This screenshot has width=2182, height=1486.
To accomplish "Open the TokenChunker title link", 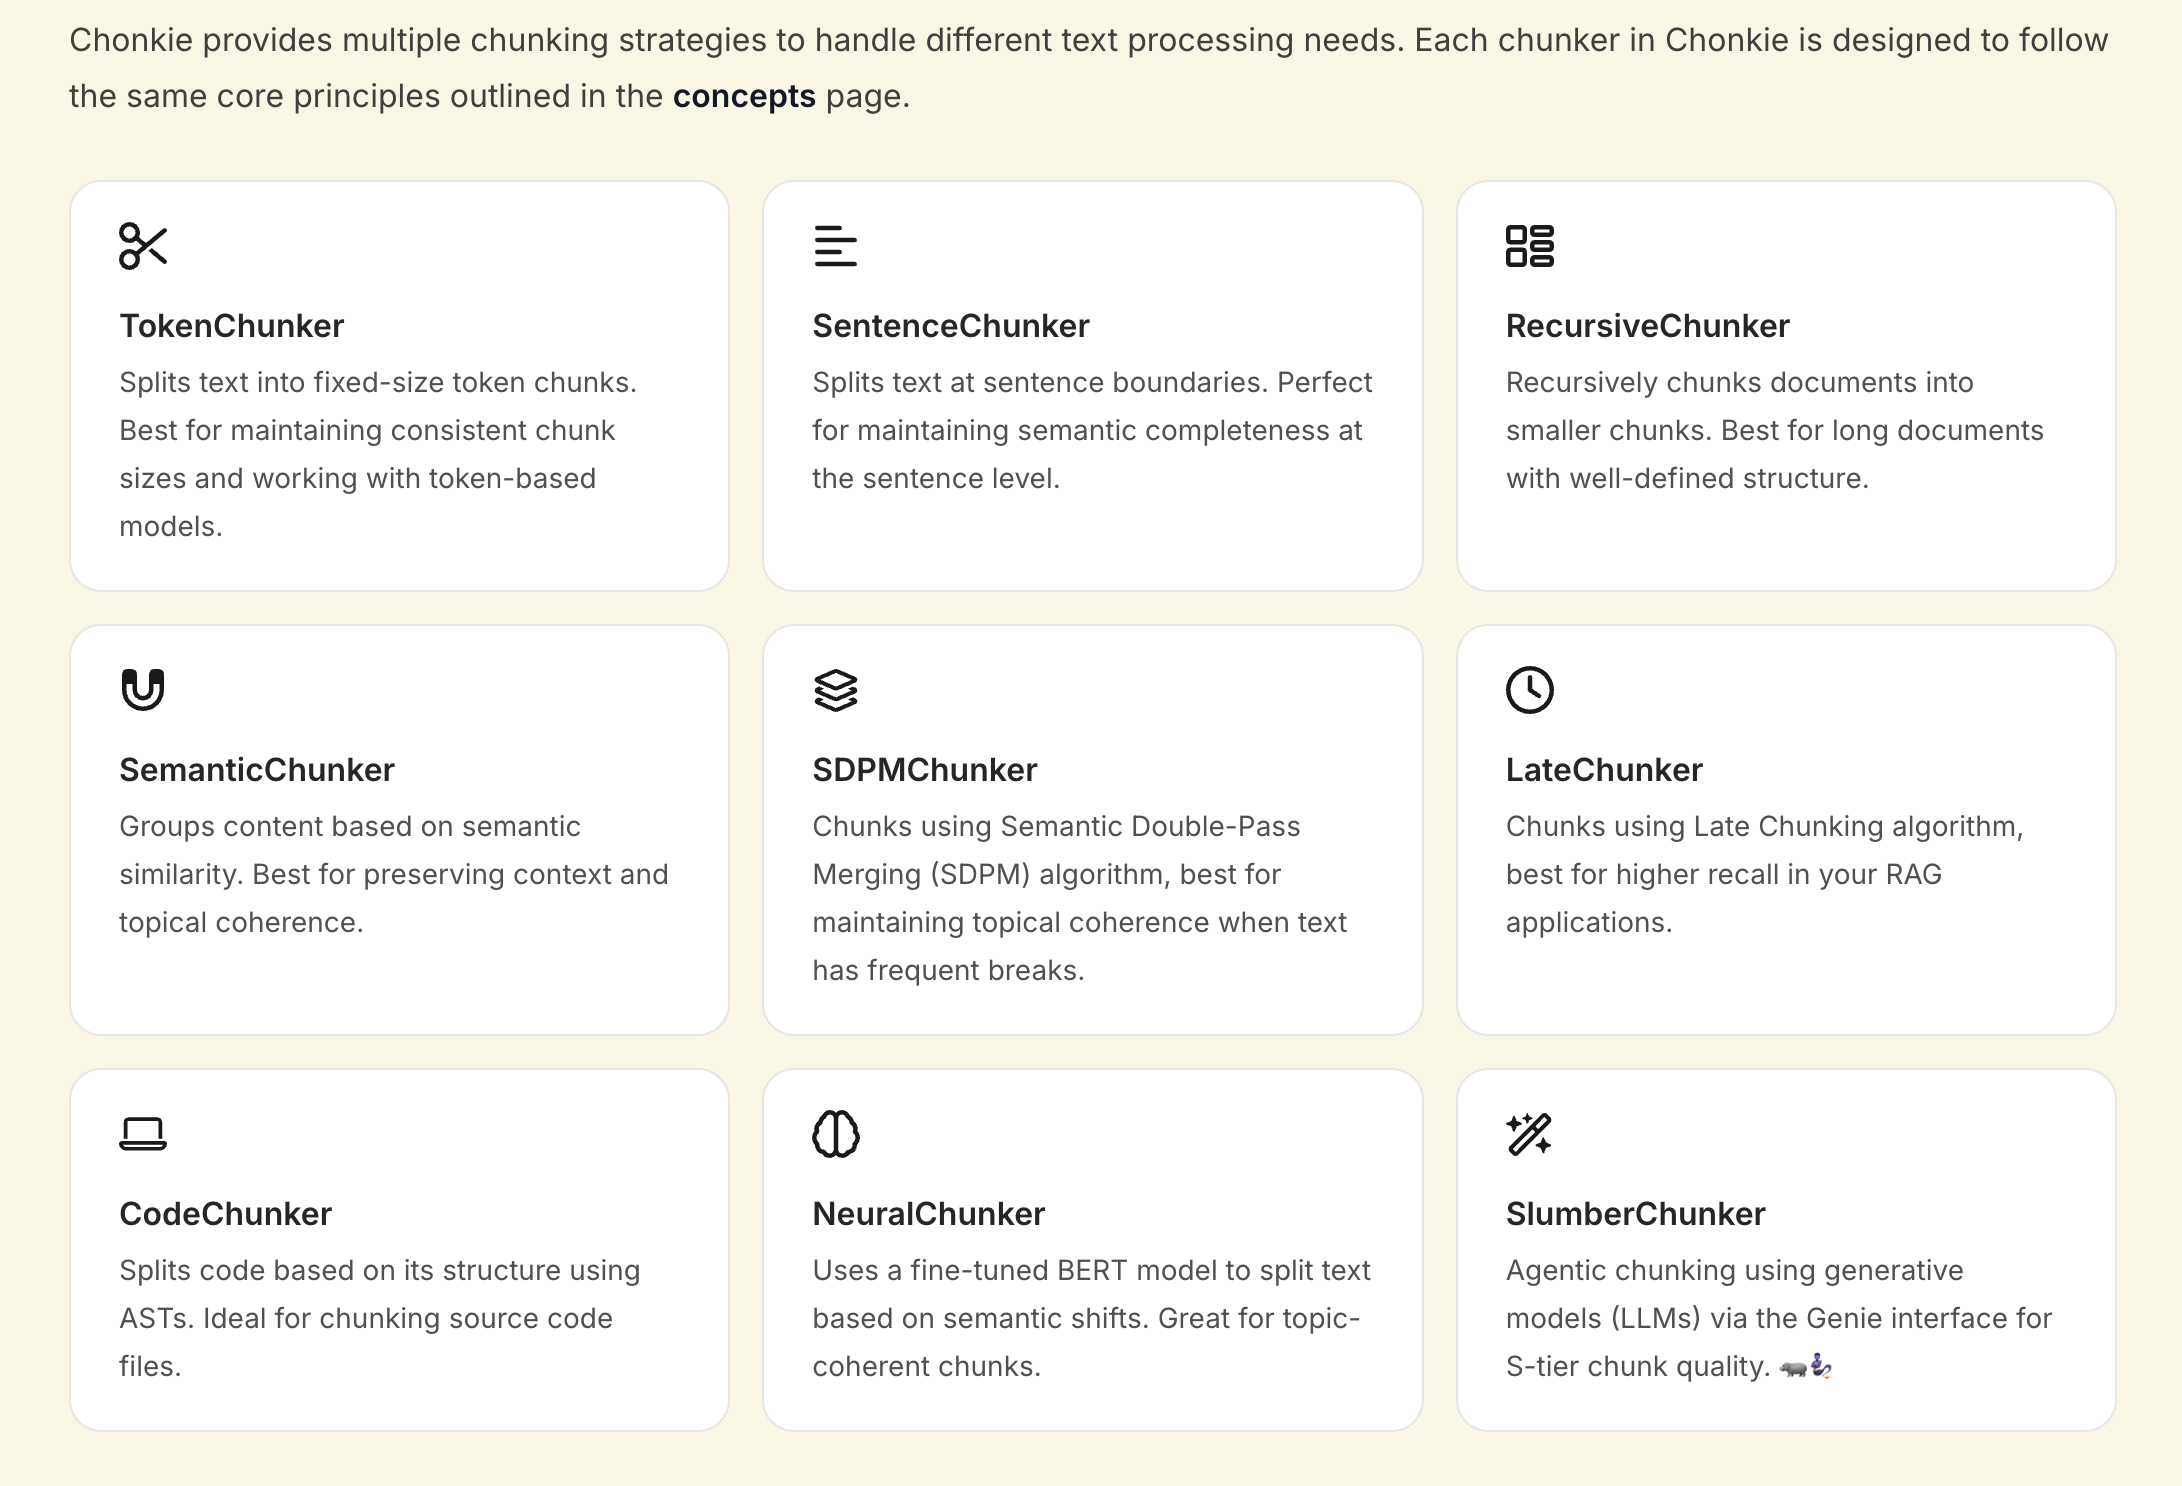I will pyautogui.click(x=231, y=326).
